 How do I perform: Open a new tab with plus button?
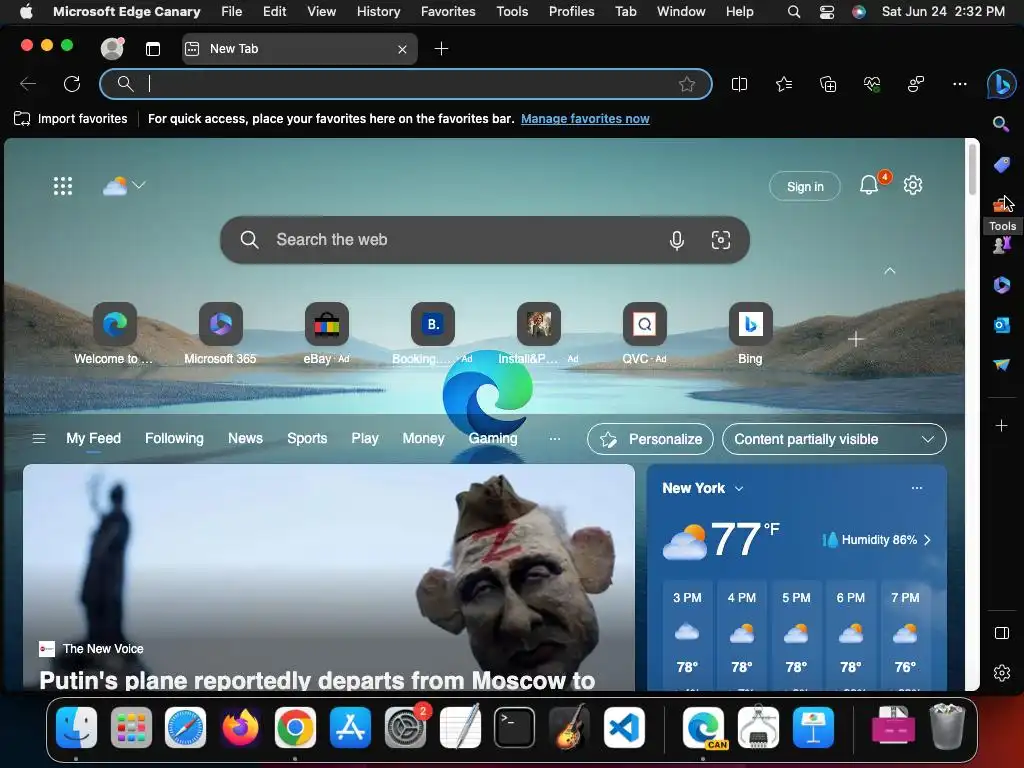441,49
